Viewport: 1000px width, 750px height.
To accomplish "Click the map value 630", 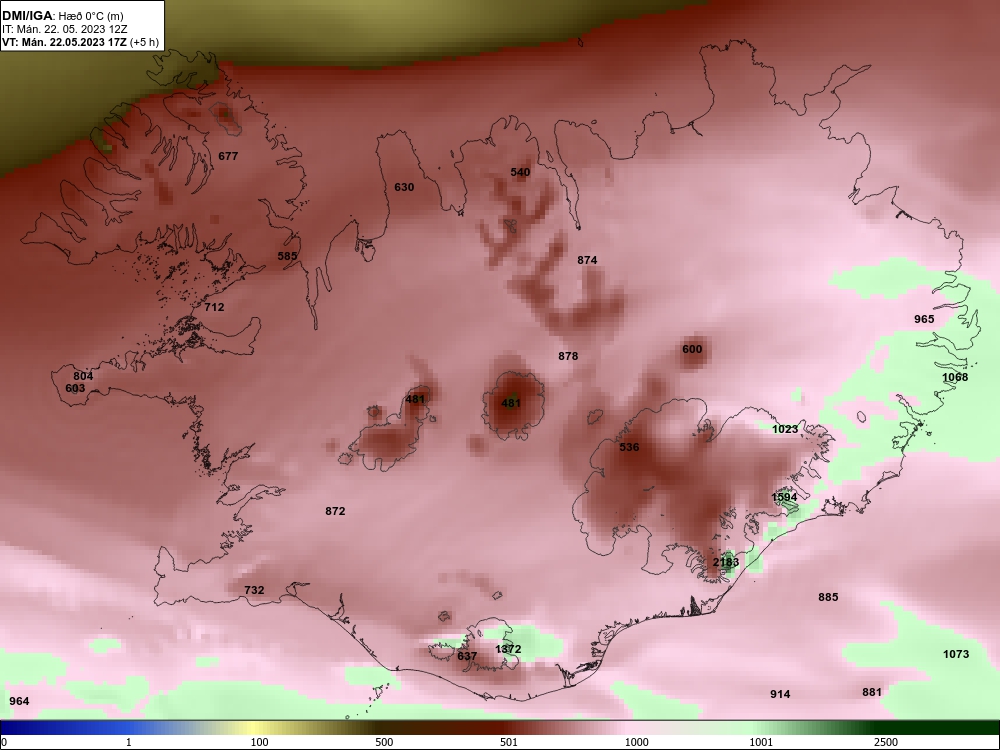I will coord(404,187).
